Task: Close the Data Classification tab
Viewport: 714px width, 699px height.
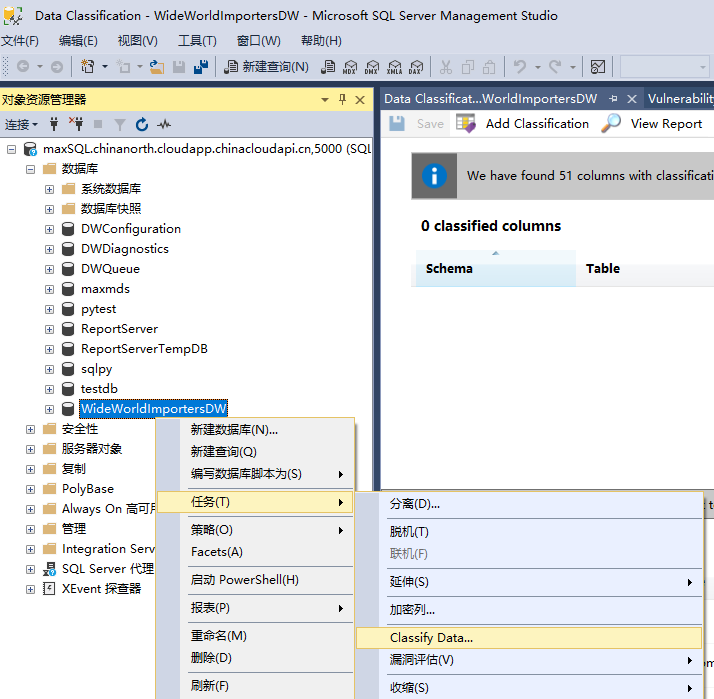Action: point(632,99)
